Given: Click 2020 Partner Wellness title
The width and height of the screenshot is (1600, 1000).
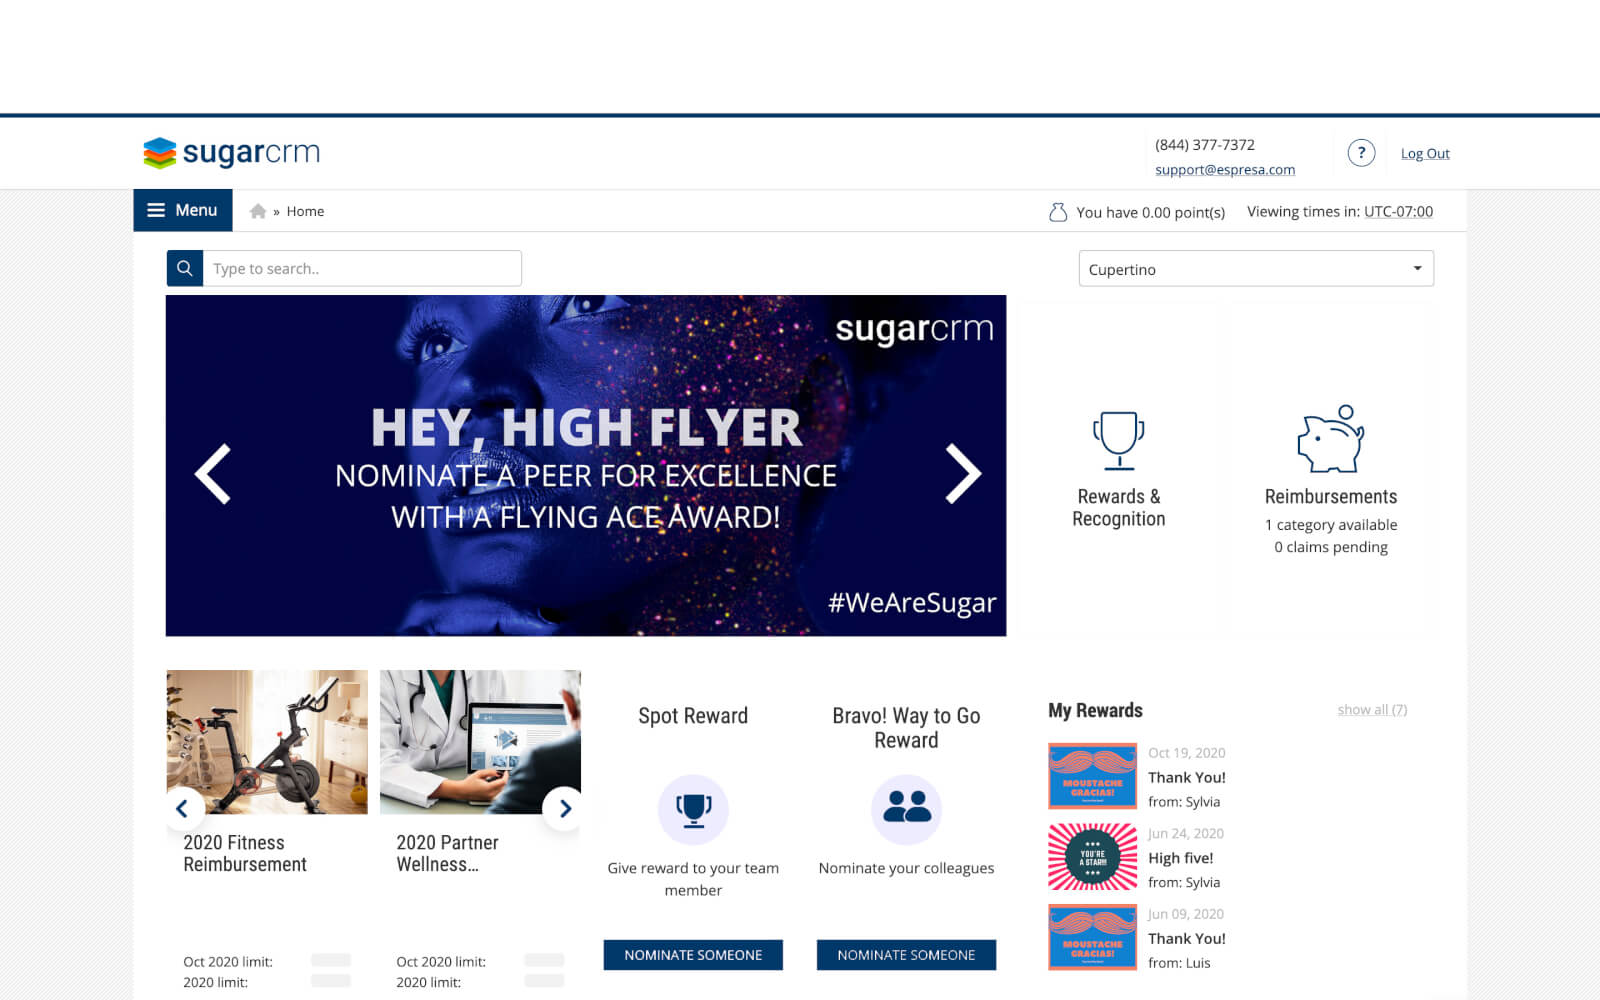Looking at the screenshot, I should pyautogui.click(x=447, y=853).
